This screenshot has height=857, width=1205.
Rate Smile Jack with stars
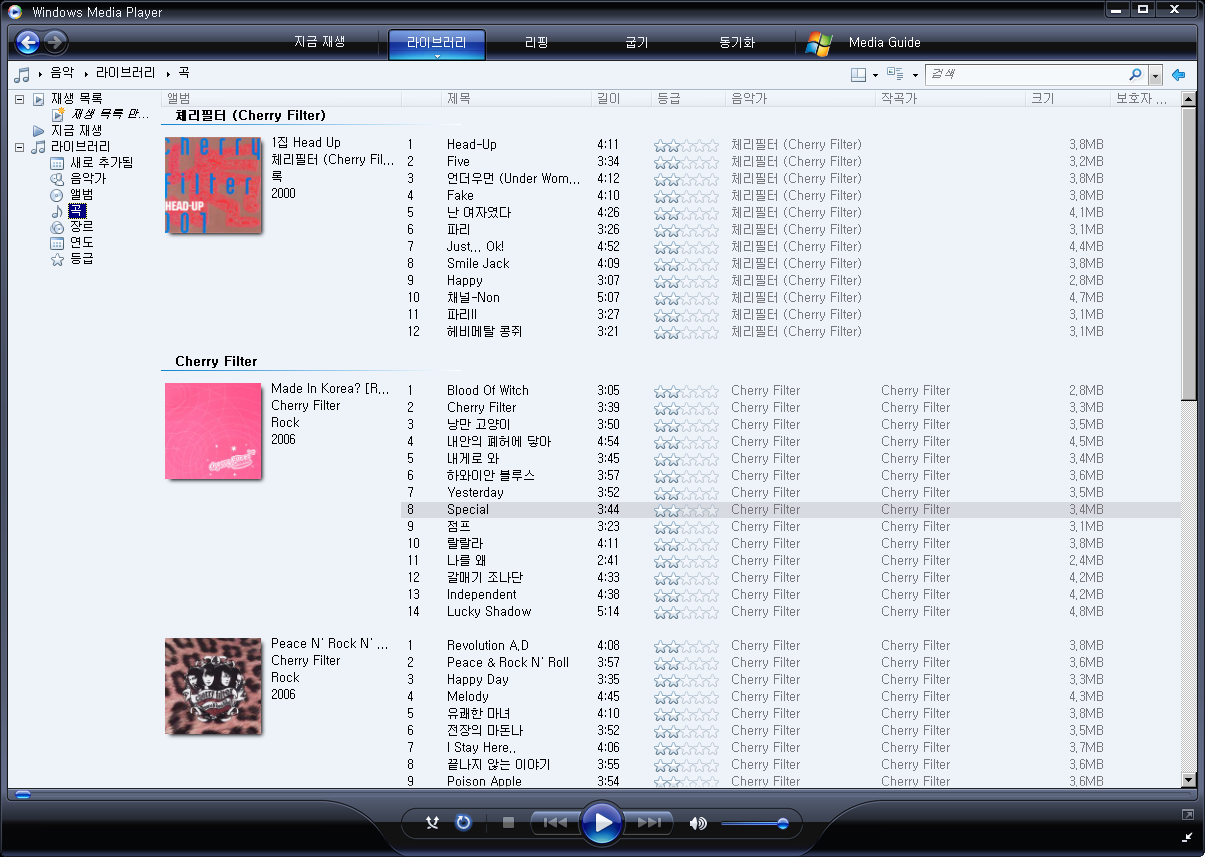686,264
